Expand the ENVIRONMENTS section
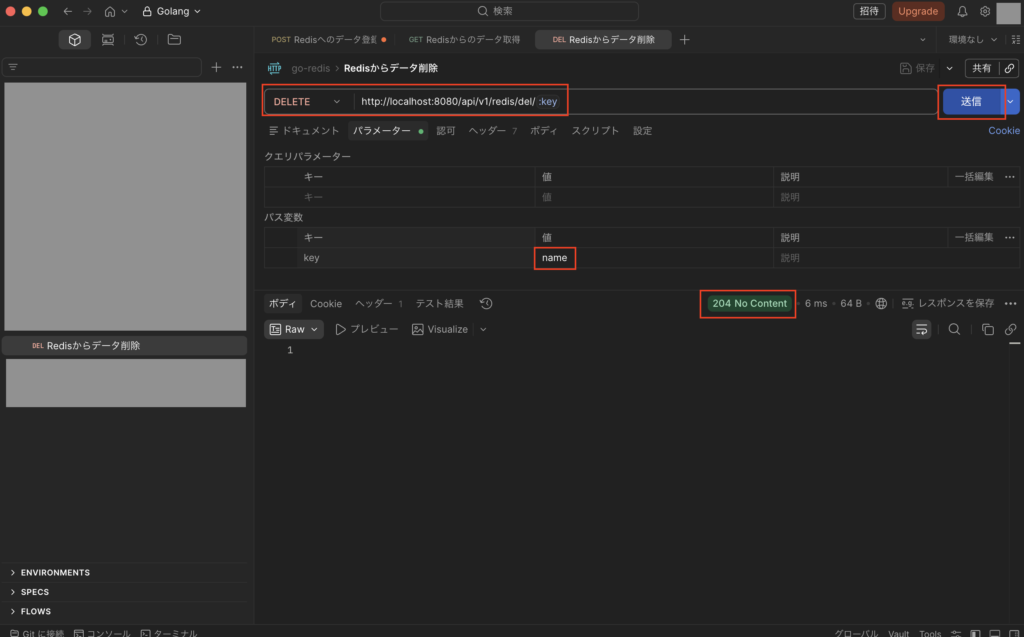 click(55, 573)
